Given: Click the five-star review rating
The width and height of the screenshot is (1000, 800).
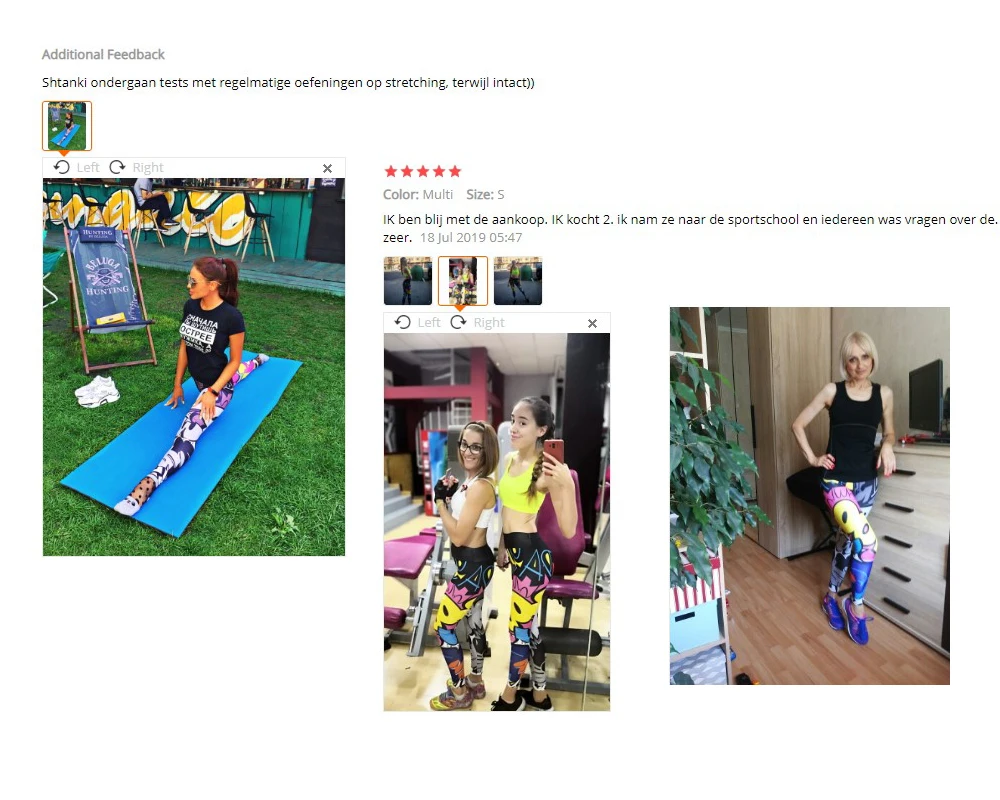Looking at the screenshot, I should pyautogui.click(x=422, y=171).
